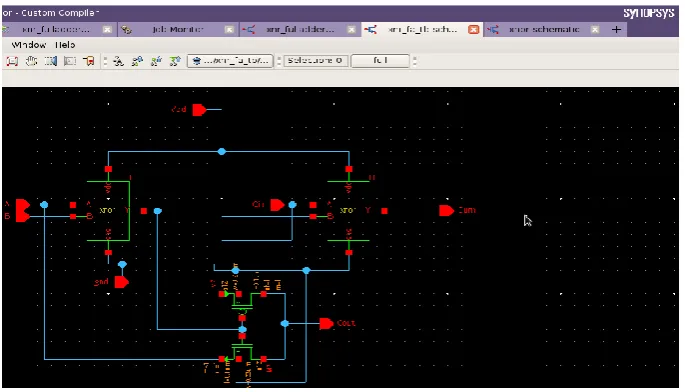Image resolution: width=685 pixels, height=392 pixels.
Task: Select the hand pan tool
Action: [x=31, y=61]
